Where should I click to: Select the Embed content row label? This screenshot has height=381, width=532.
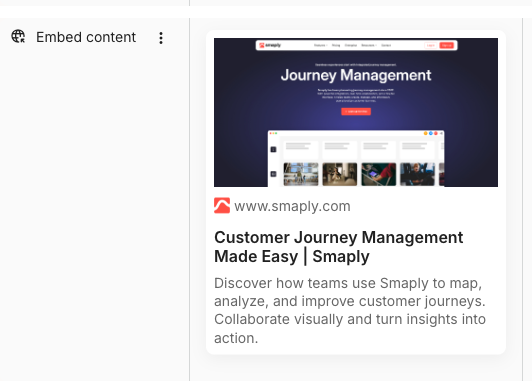coord(86,37)
